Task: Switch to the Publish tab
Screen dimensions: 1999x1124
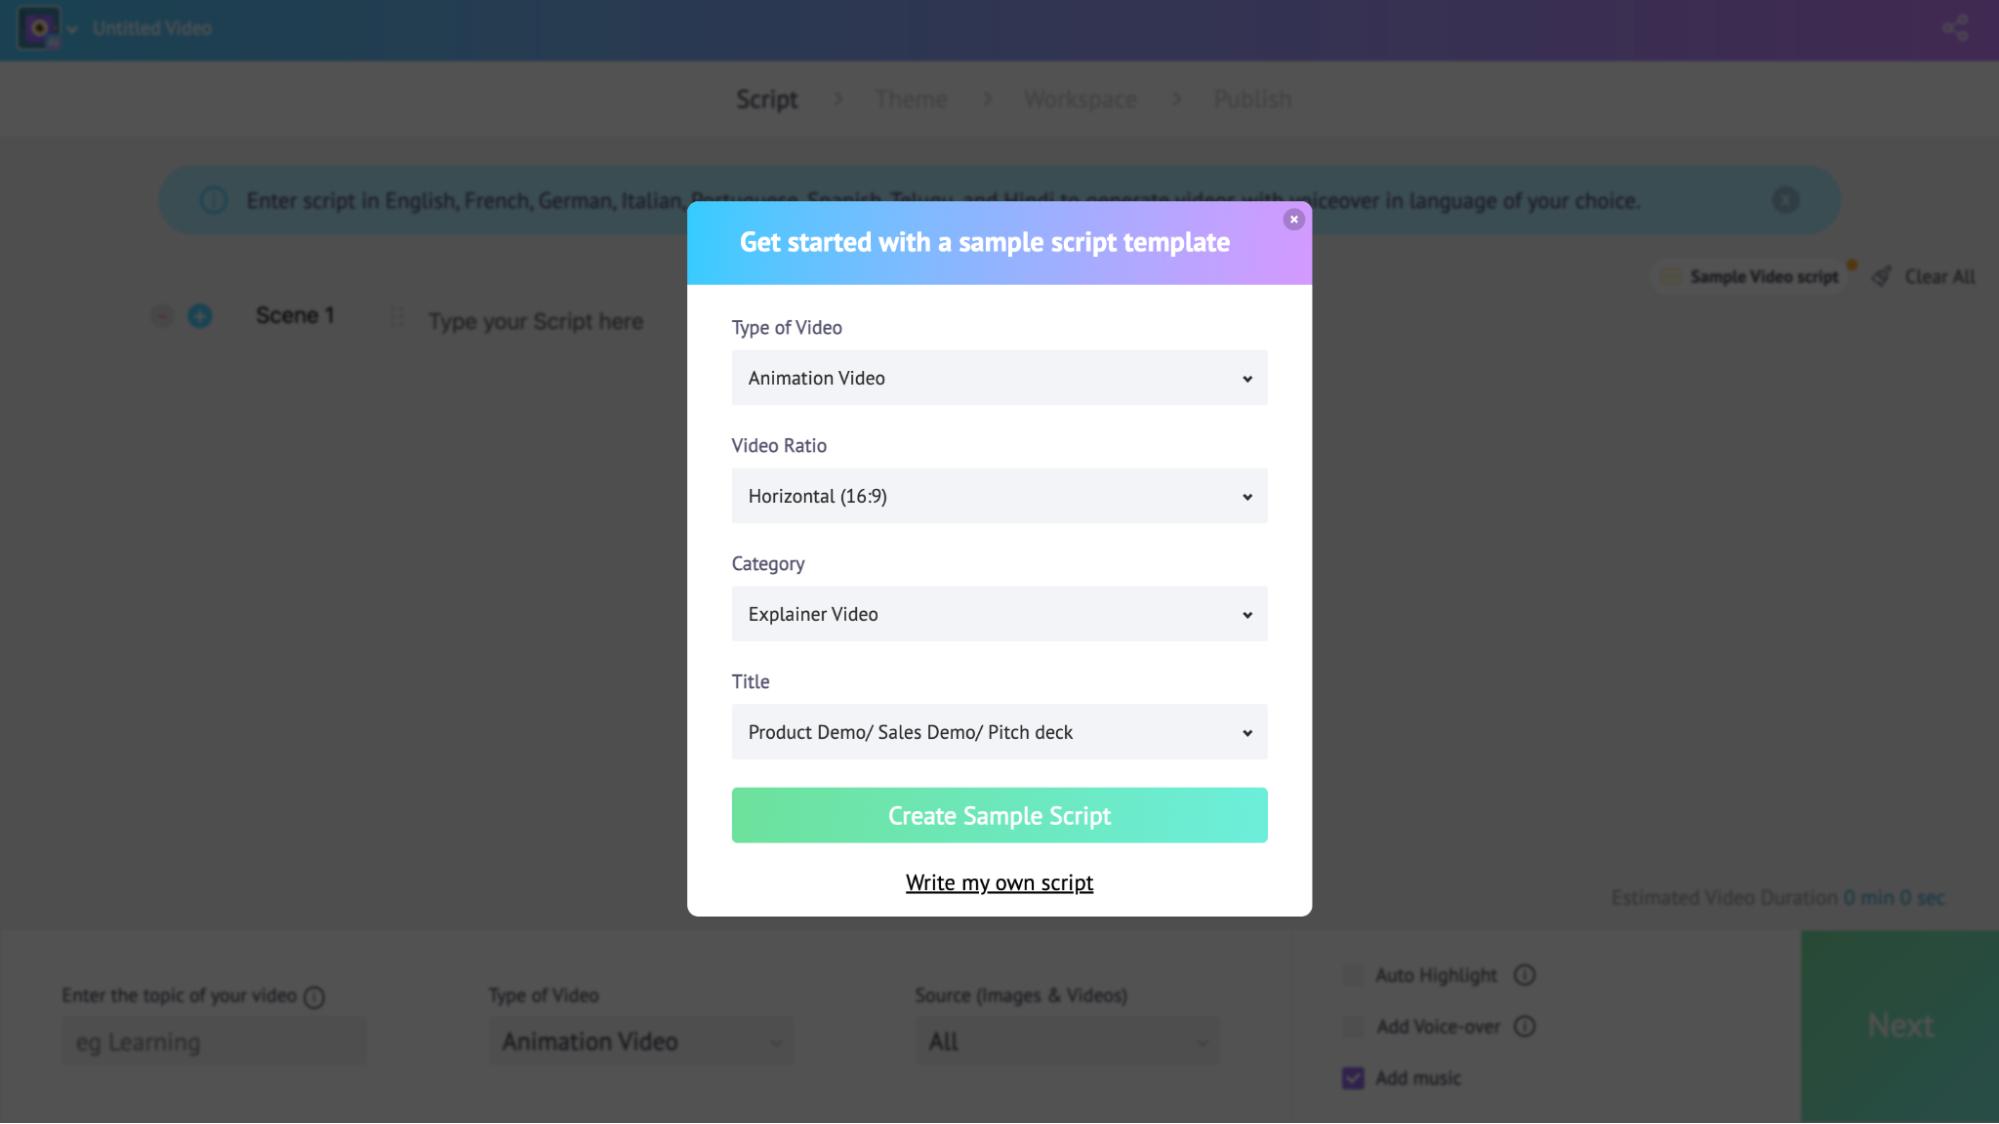Action: tap(1251, 99)
